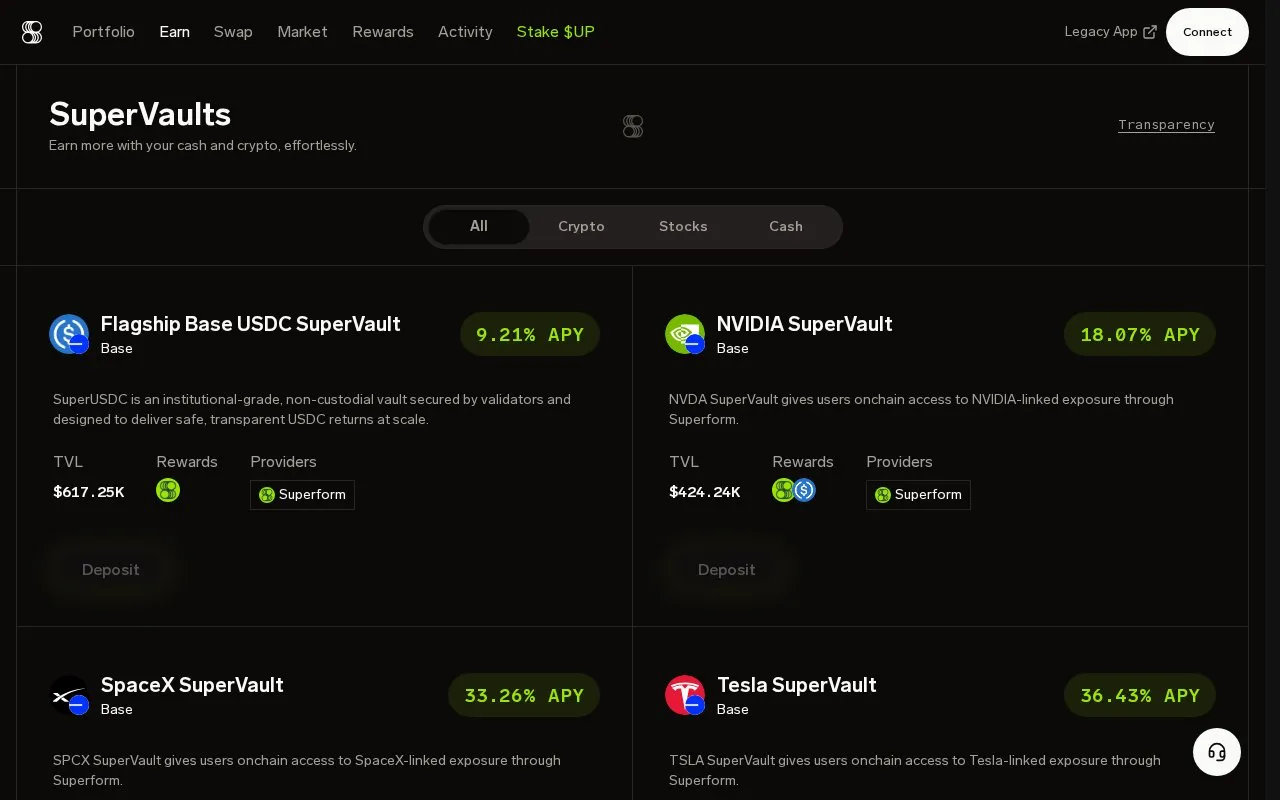Screen dimensions: 1280x800
Task: Click Superform provider icon in NVIDIA card
Action: tap(883, 495)
